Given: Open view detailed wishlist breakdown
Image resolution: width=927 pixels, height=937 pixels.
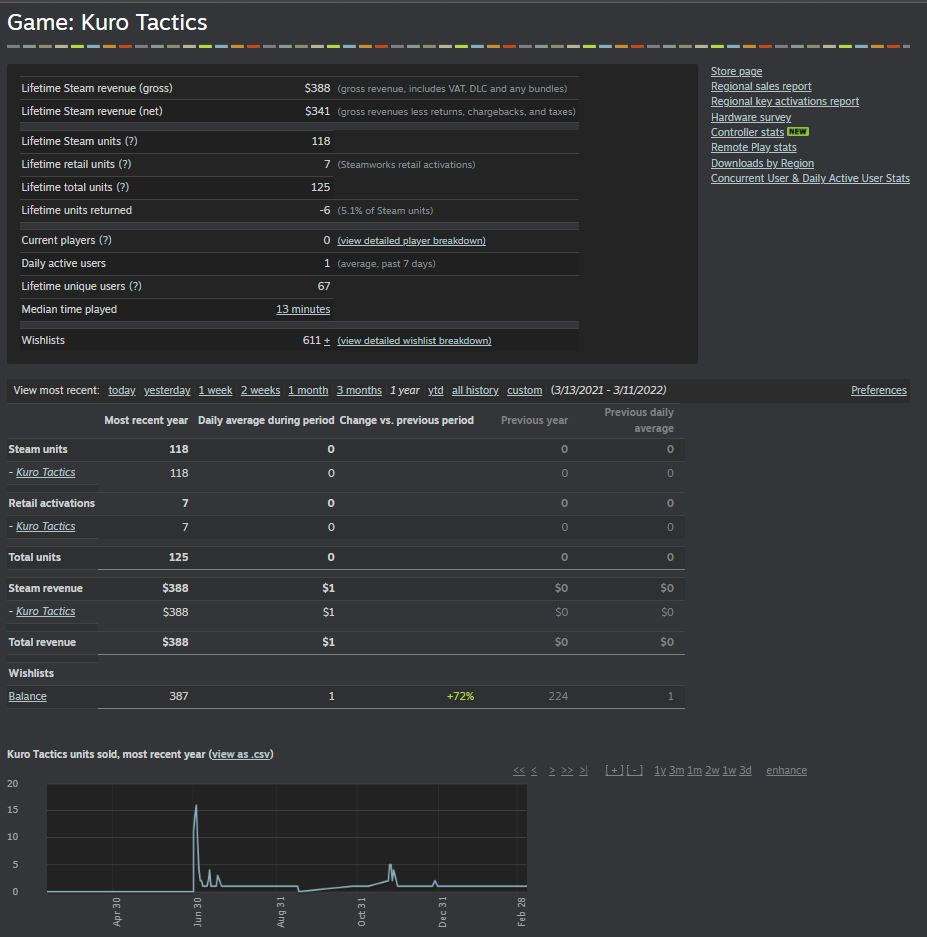Looking at the screenshot, I should (x=414, y=341).
